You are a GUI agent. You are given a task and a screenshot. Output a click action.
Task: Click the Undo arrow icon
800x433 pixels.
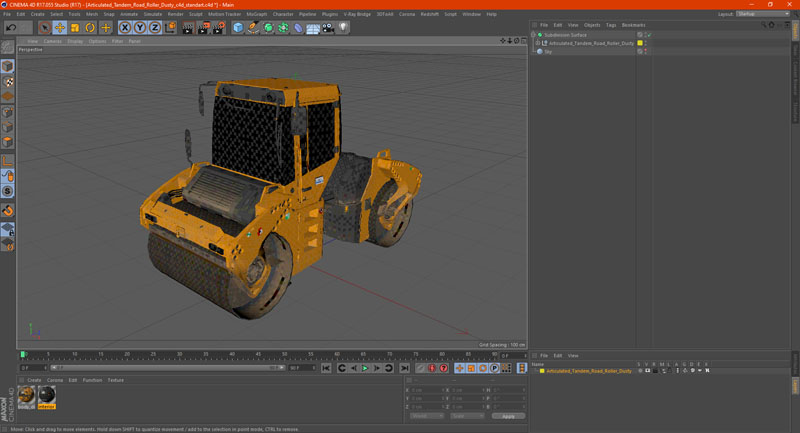click(x=10, y=28)
